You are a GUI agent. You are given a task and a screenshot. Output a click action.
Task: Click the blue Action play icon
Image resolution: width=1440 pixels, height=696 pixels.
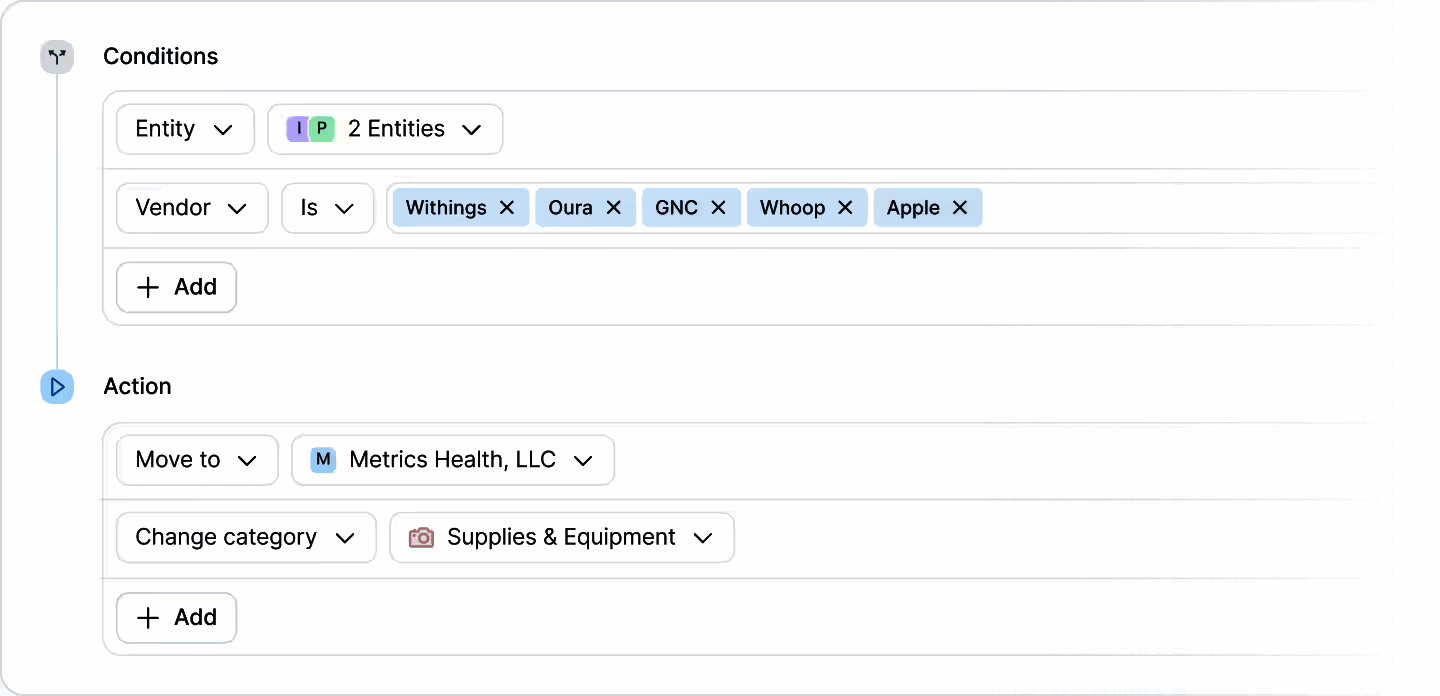coord(57,387)
